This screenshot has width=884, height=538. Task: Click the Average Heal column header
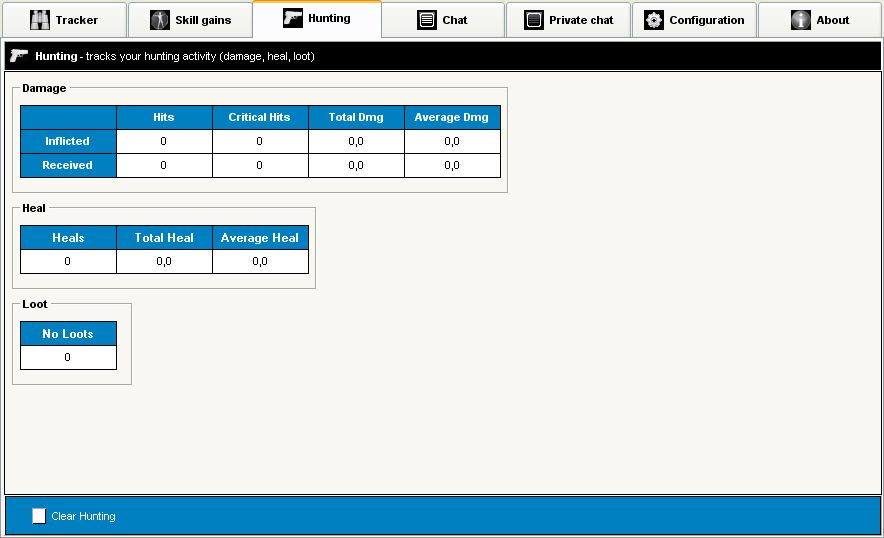point(260,238)
